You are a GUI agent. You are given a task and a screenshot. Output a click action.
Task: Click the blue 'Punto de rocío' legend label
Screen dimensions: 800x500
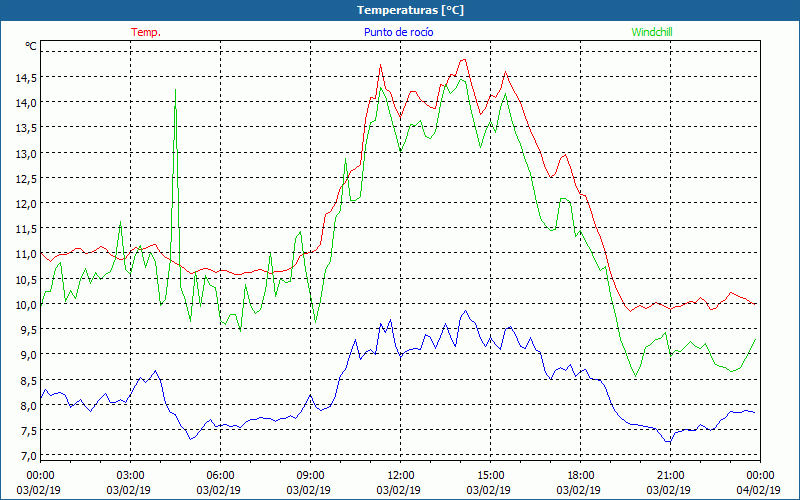point(398,32)
